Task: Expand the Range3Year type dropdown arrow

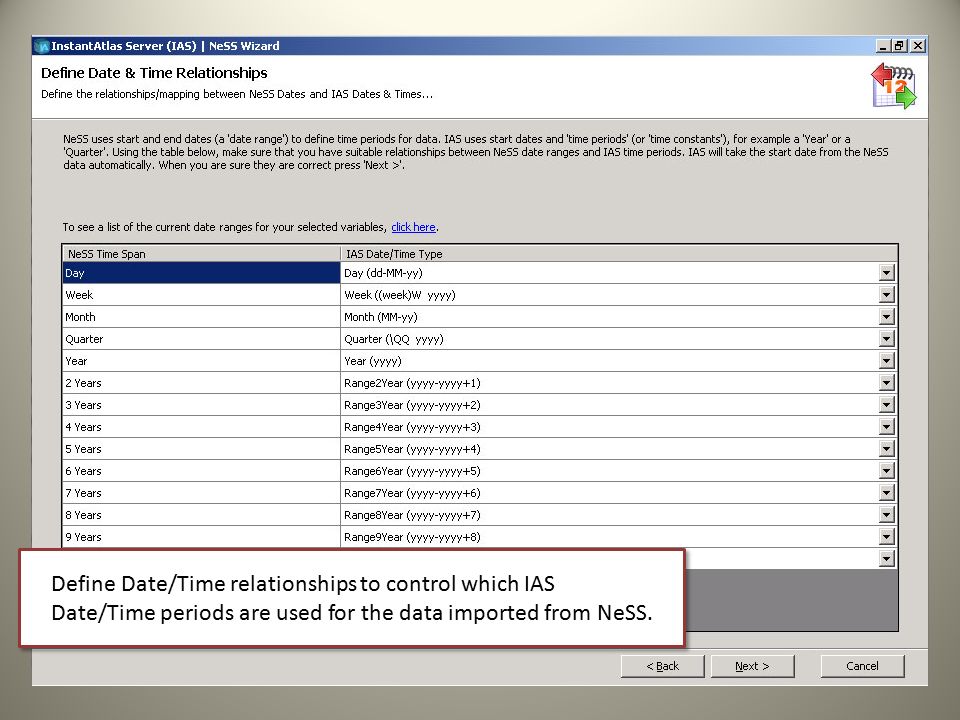Action: point(886,405)
